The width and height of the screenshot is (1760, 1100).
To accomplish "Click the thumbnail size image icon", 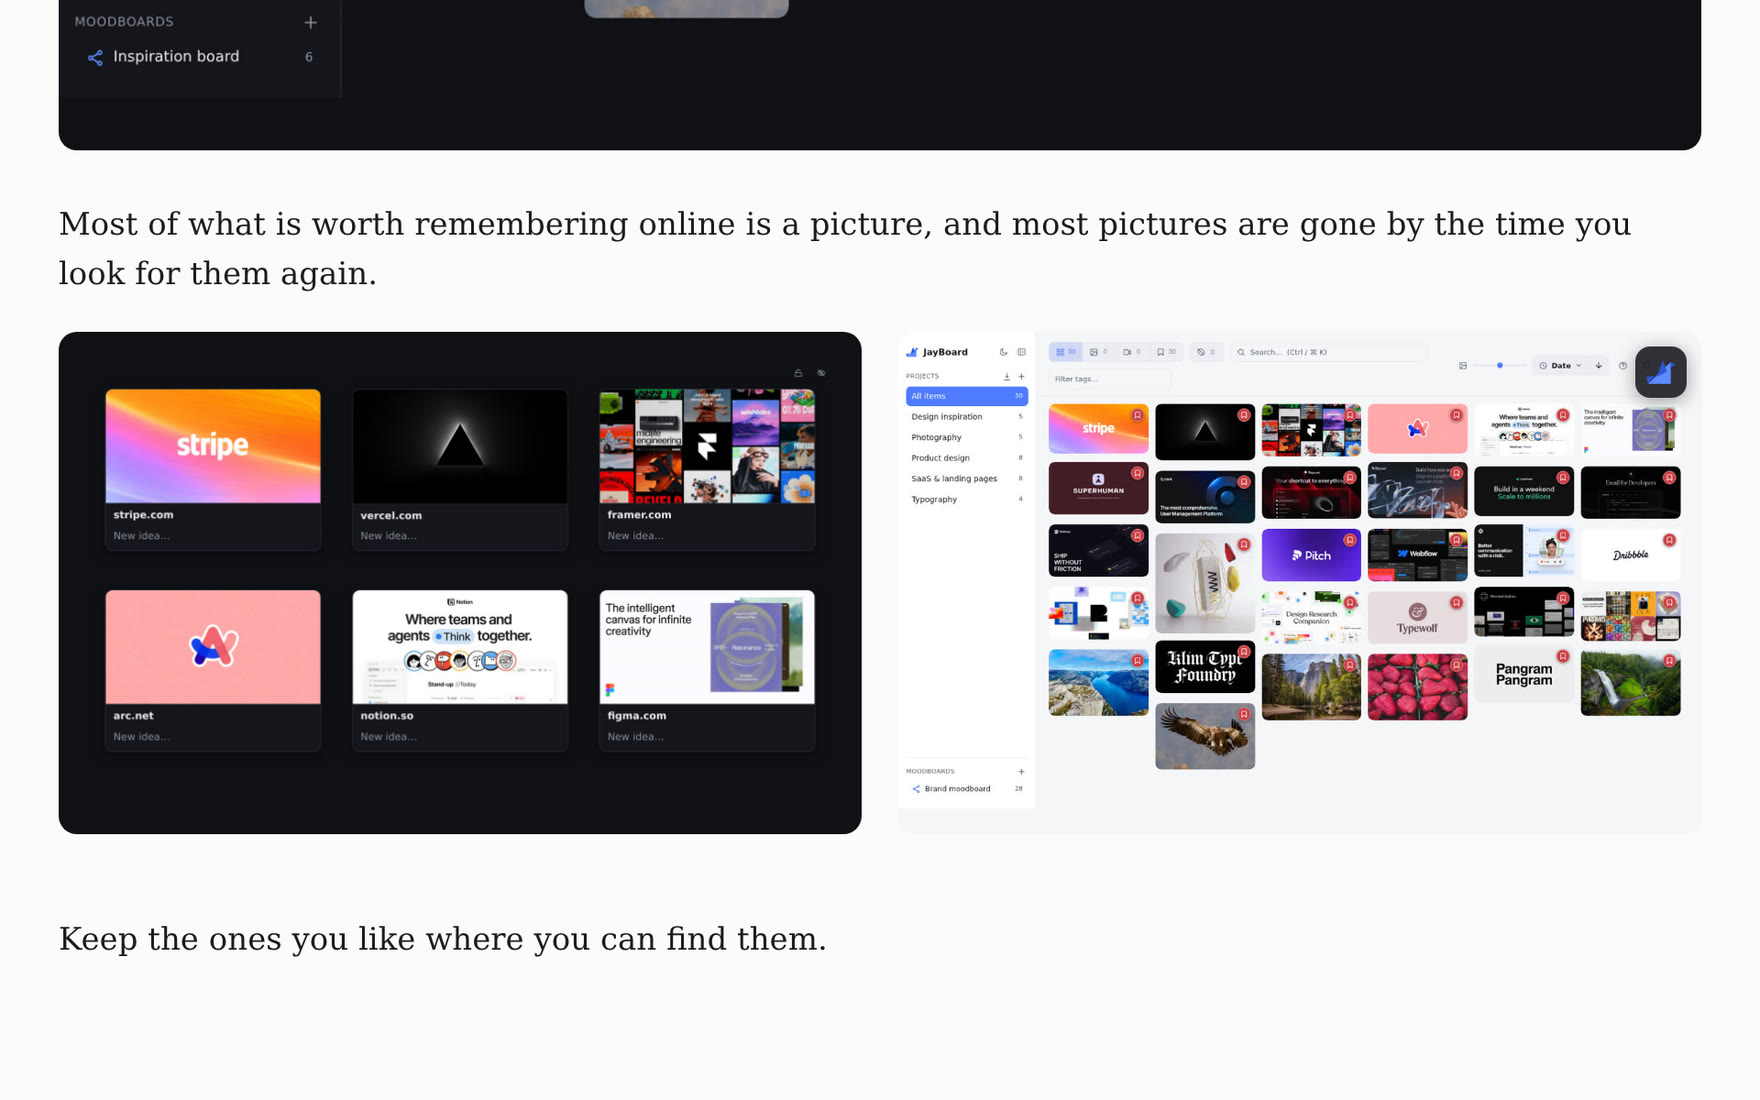I will [x=1463, y=366].
